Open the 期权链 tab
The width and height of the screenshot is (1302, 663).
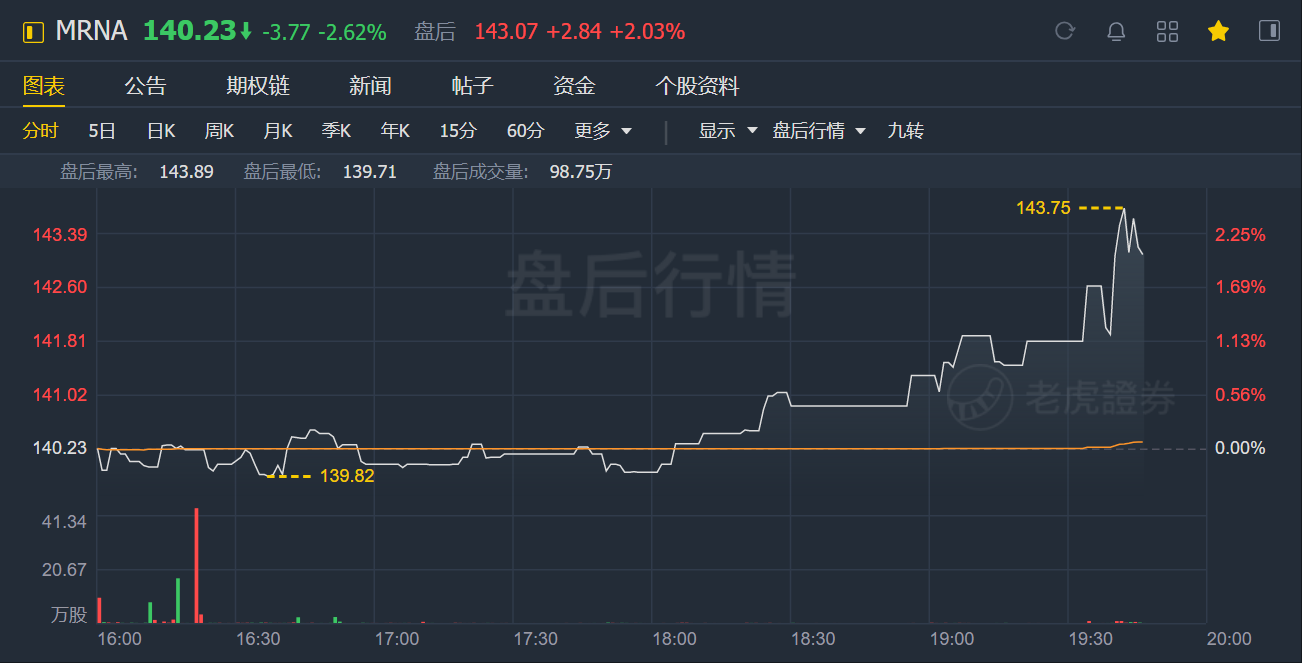pos(258,86)
